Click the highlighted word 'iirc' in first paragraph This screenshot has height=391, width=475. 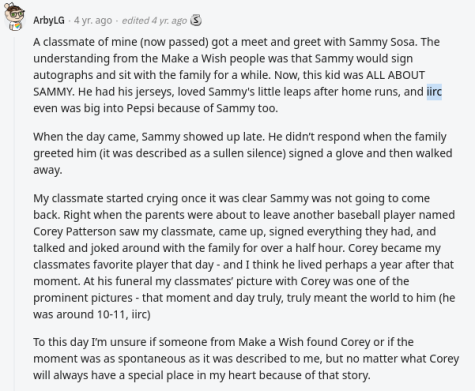pyautogui.click(x=434, y=92)
